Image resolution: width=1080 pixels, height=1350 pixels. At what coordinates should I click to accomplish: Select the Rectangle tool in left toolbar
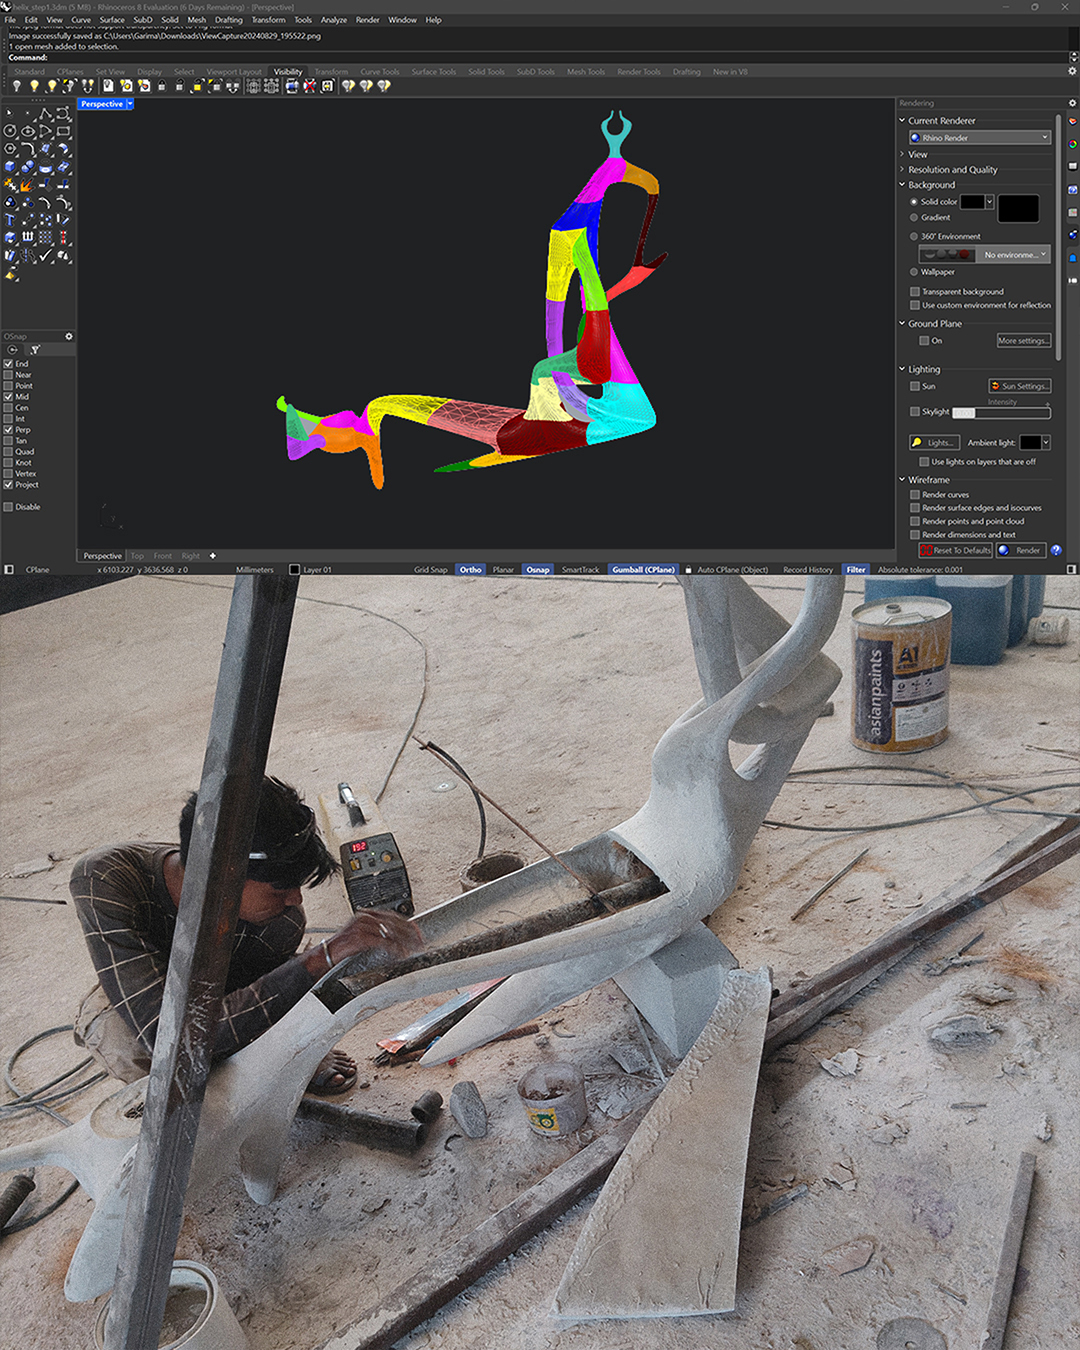tap(63, 131)
